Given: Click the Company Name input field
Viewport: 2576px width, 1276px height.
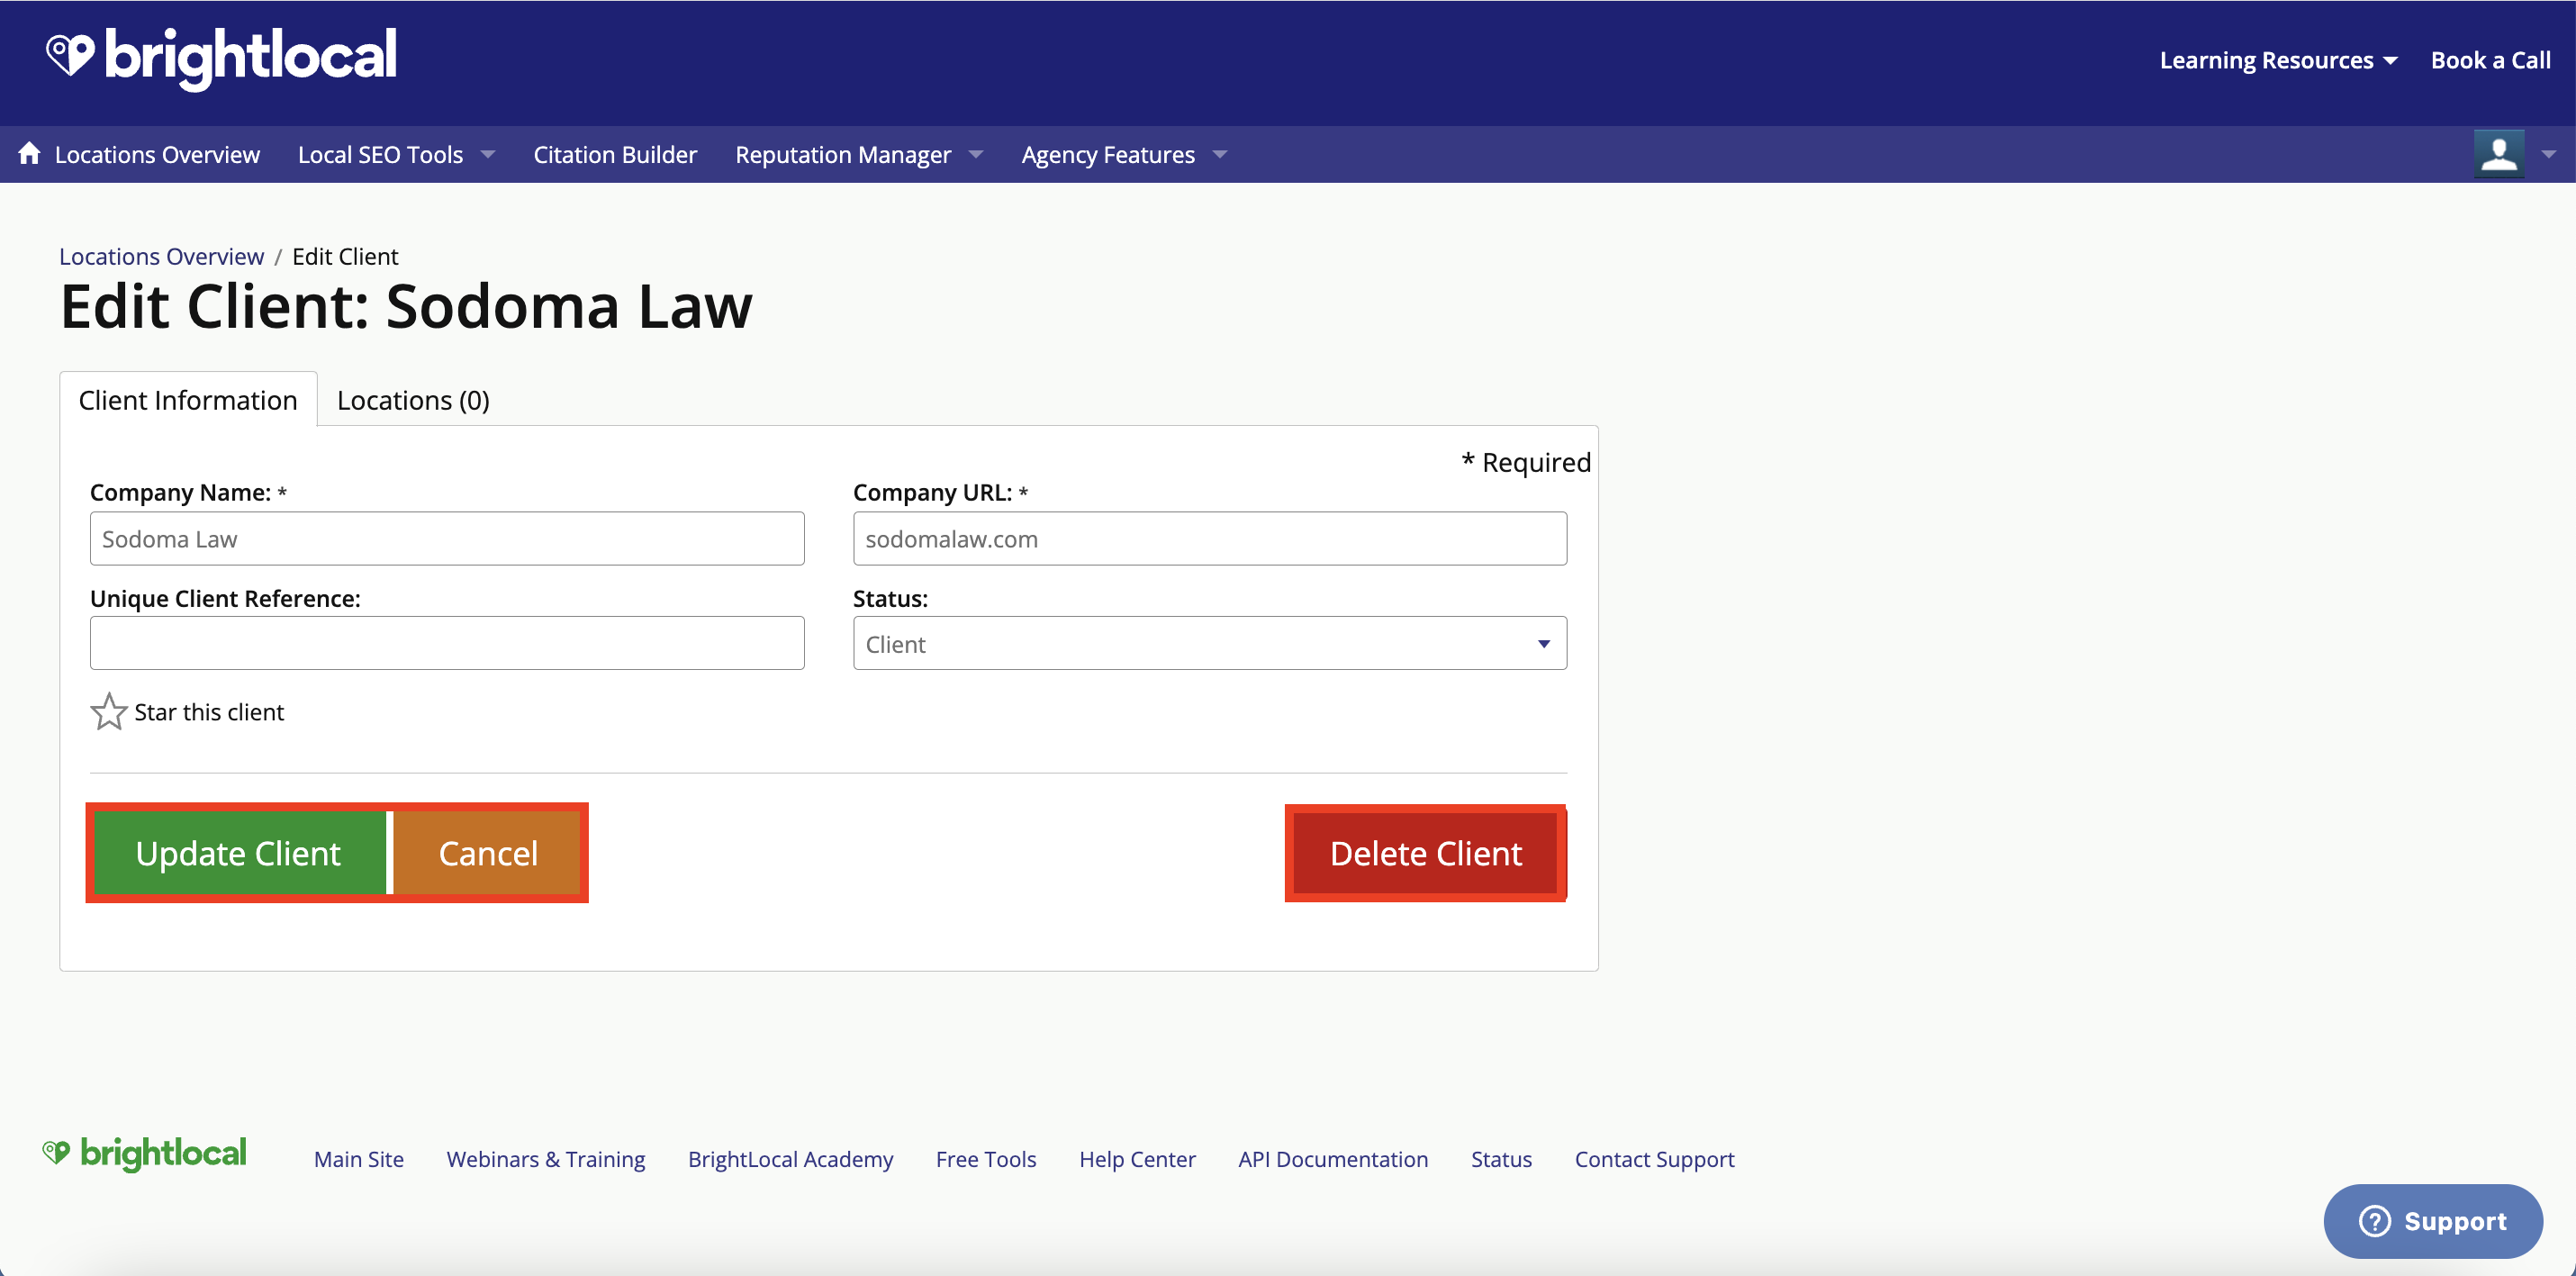Looking at the screenshot, I should (x=447, y=539).
